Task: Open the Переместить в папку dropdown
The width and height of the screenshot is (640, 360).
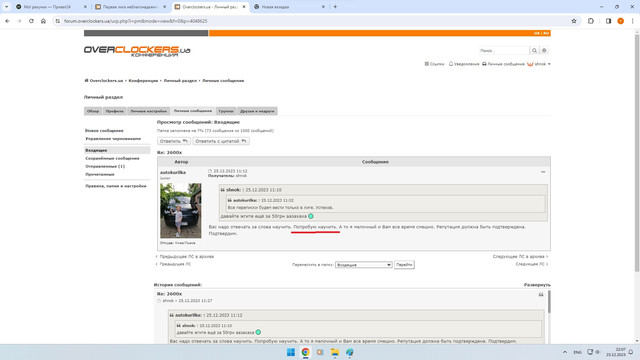Action: 364,265
